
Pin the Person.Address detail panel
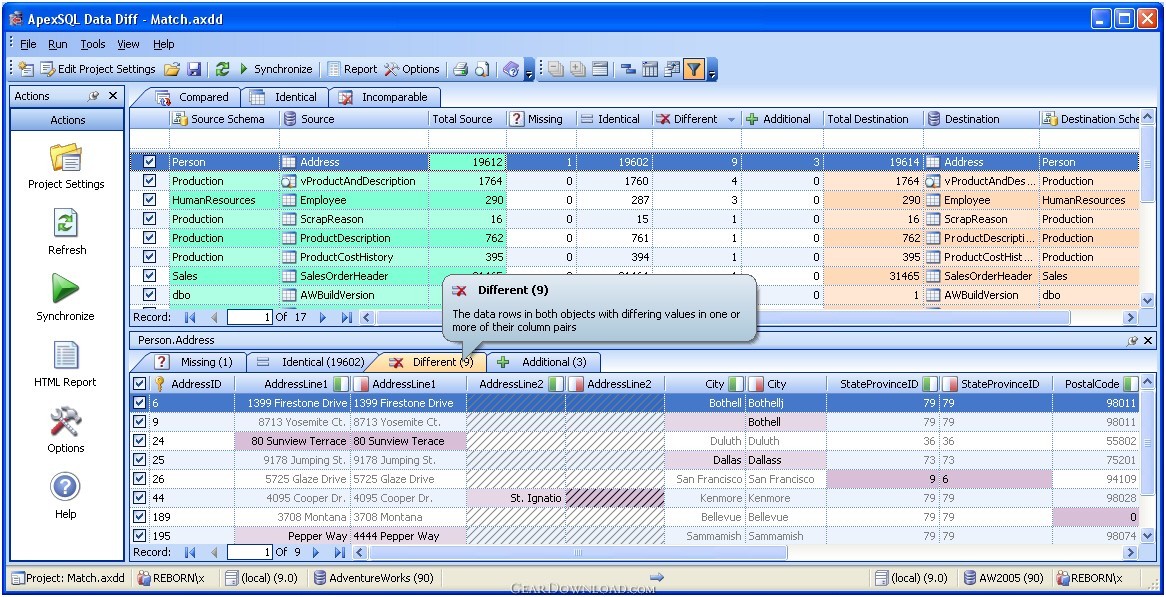point(1133,341)
